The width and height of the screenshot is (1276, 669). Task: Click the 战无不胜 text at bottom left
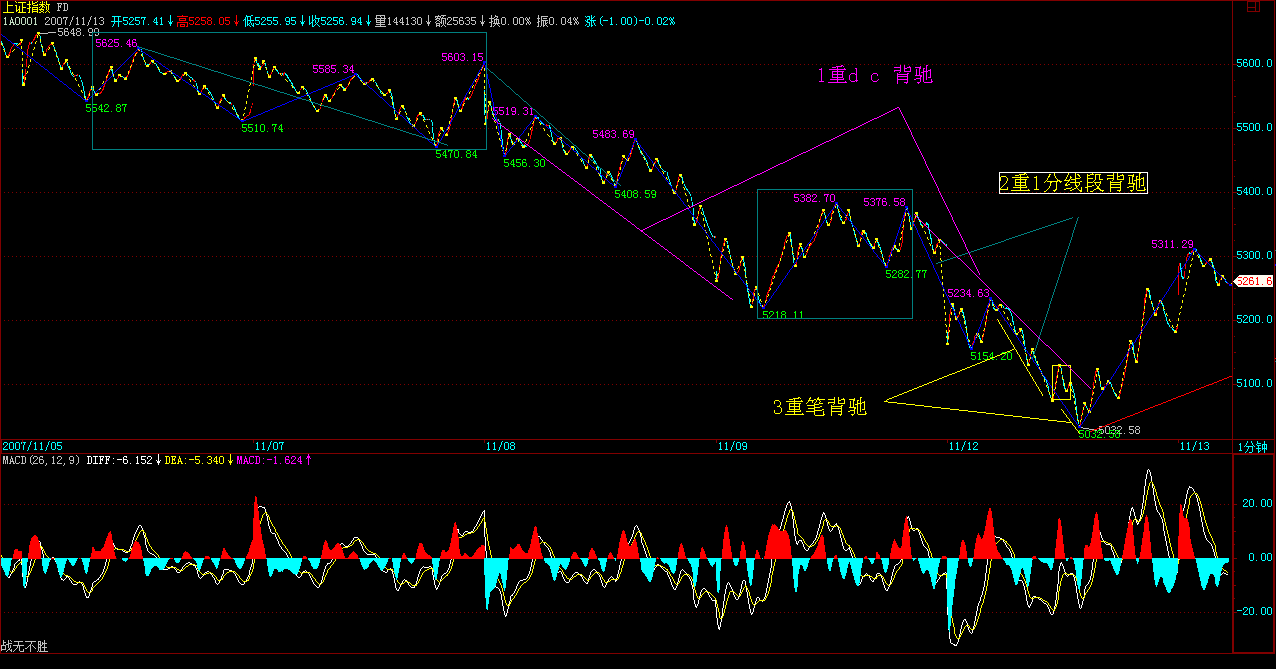[x=24, y=647]
